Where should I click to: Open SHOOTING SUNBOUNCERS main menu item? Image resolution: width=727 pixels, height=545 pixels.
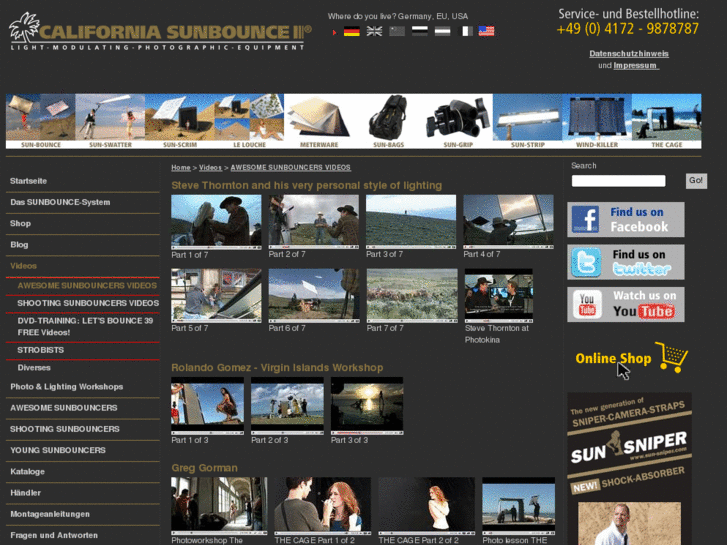click(65, 430)
